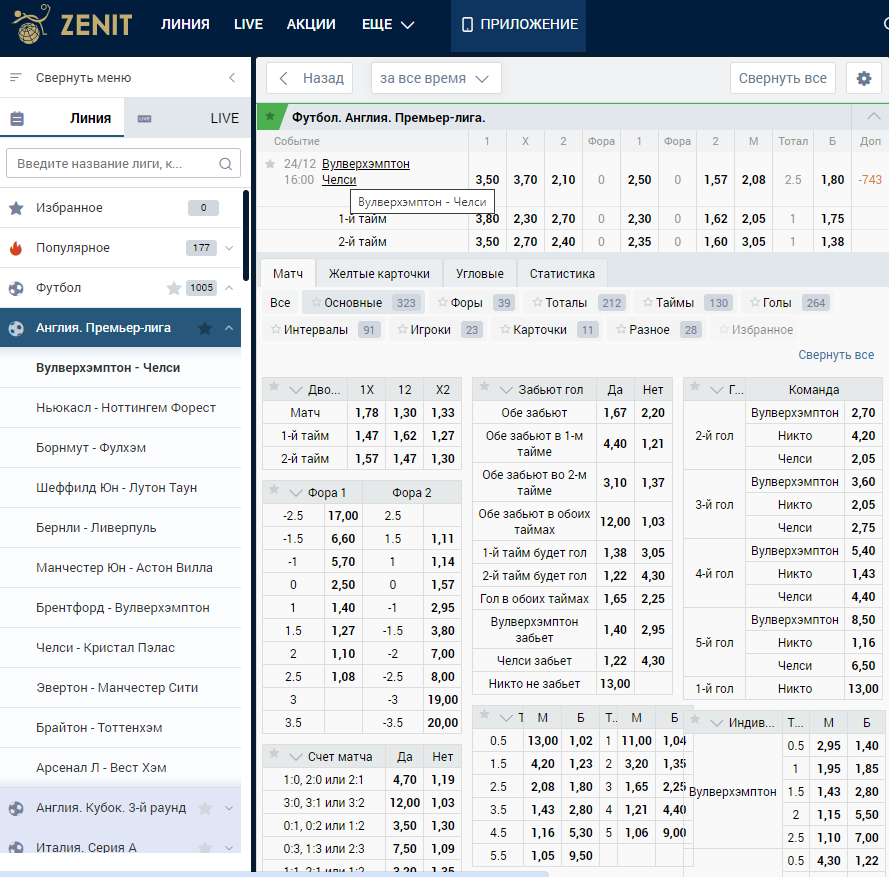Click the -743 additional markets count

[x=870, y=180]
